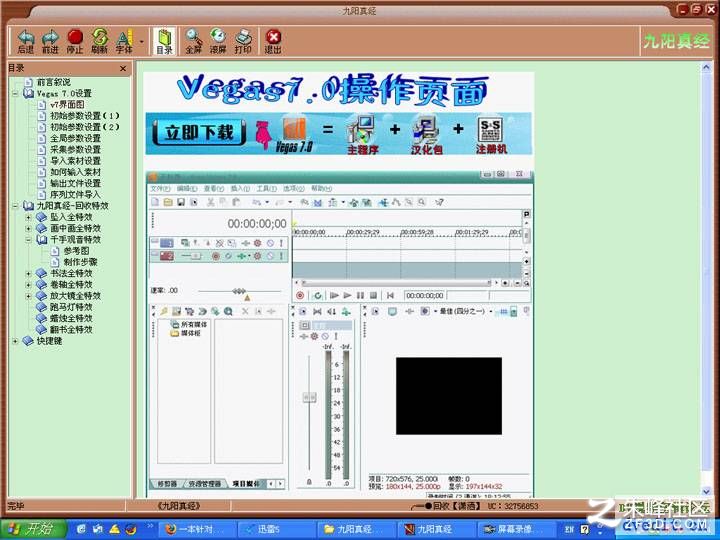Viewport: 720px width, 540px height.
Task: Open the 制作步骤 page under 千手观音特效
Action: pyautogui.click(x=80, y=262)
